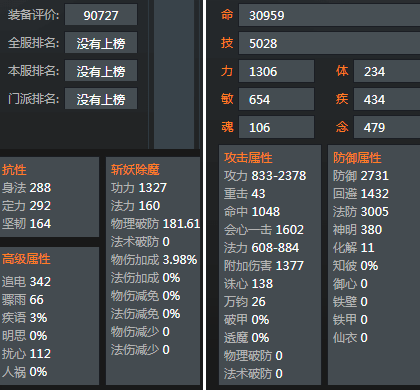The width and height of the screenshot is (420, 390).
Task: Click the 重击 43 entry
Action: (245, 194)
